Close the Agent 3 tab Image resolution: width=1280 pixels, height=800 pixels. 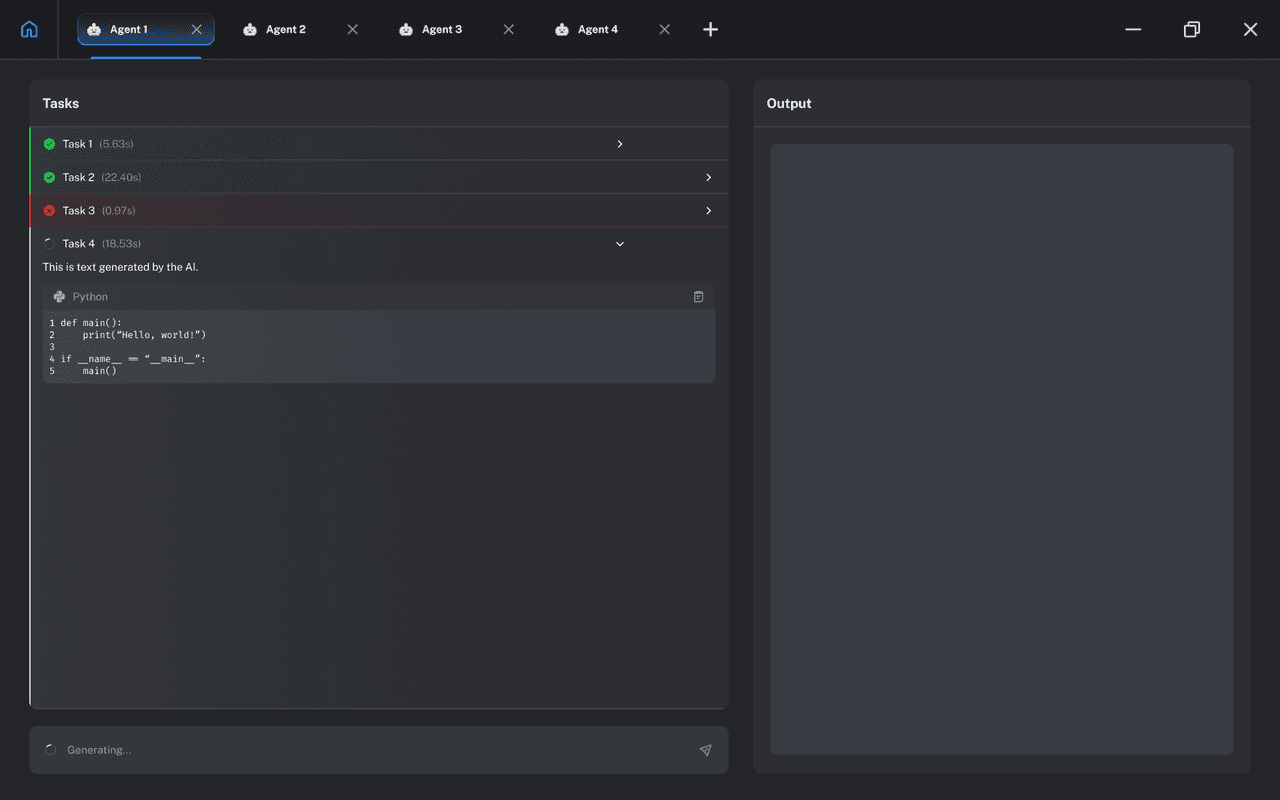tap(508, 30)
